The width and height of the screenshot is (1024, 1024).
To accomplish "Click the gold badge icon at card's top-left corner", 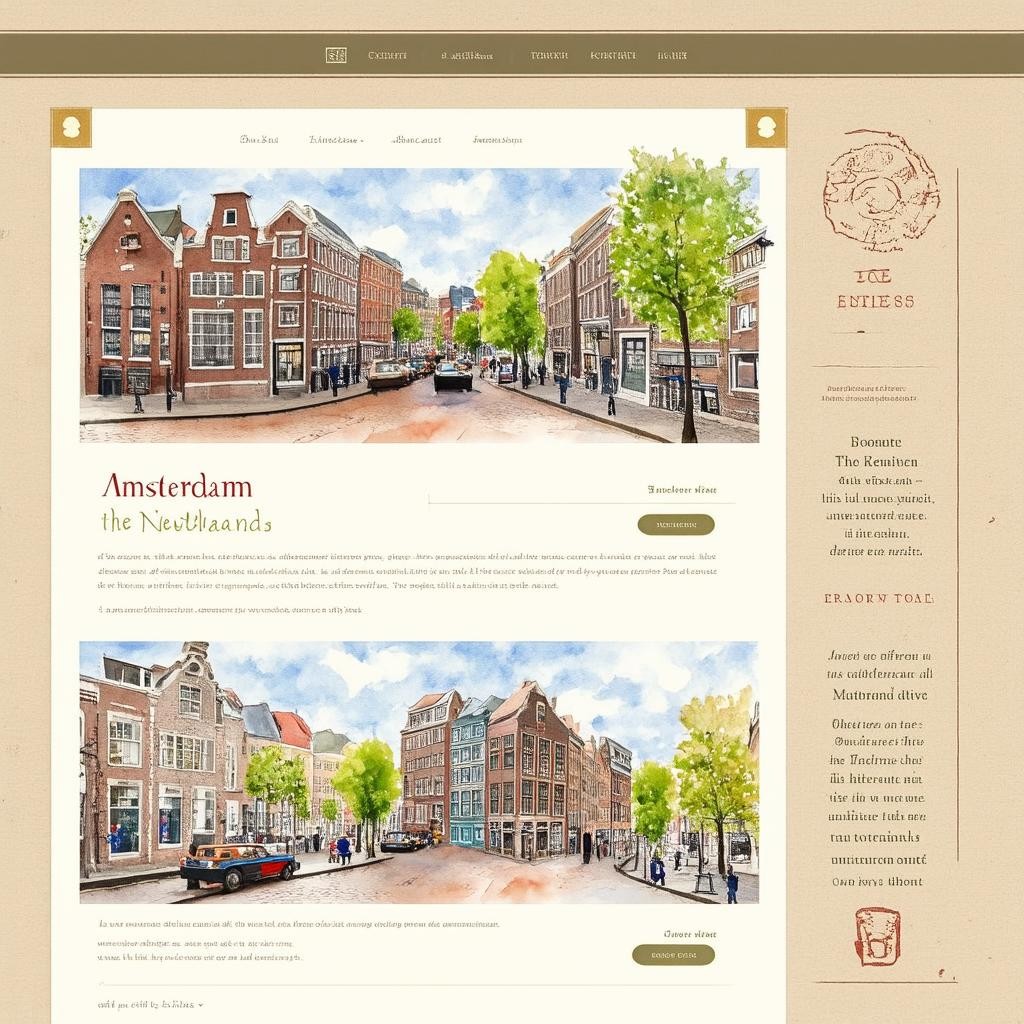I will pyautogui.click(x=71, y=127).
